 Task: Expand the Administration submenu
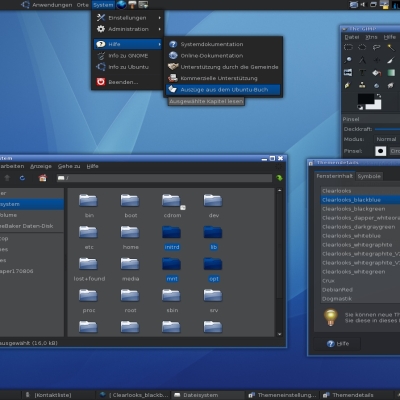(128, 29)
